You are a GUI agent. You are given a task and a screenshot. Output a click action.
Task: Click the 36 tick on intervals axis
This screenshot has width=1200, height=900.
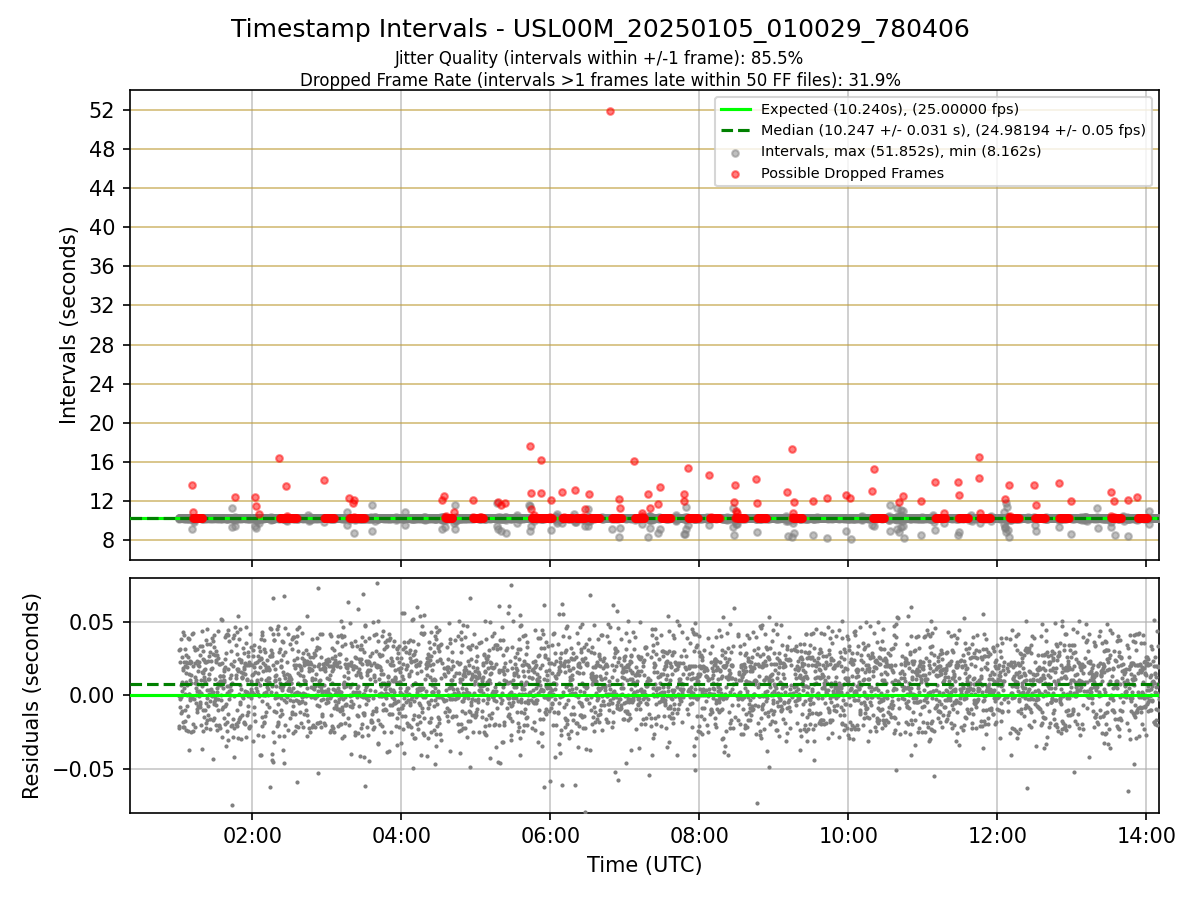click(x=104, y=267)
